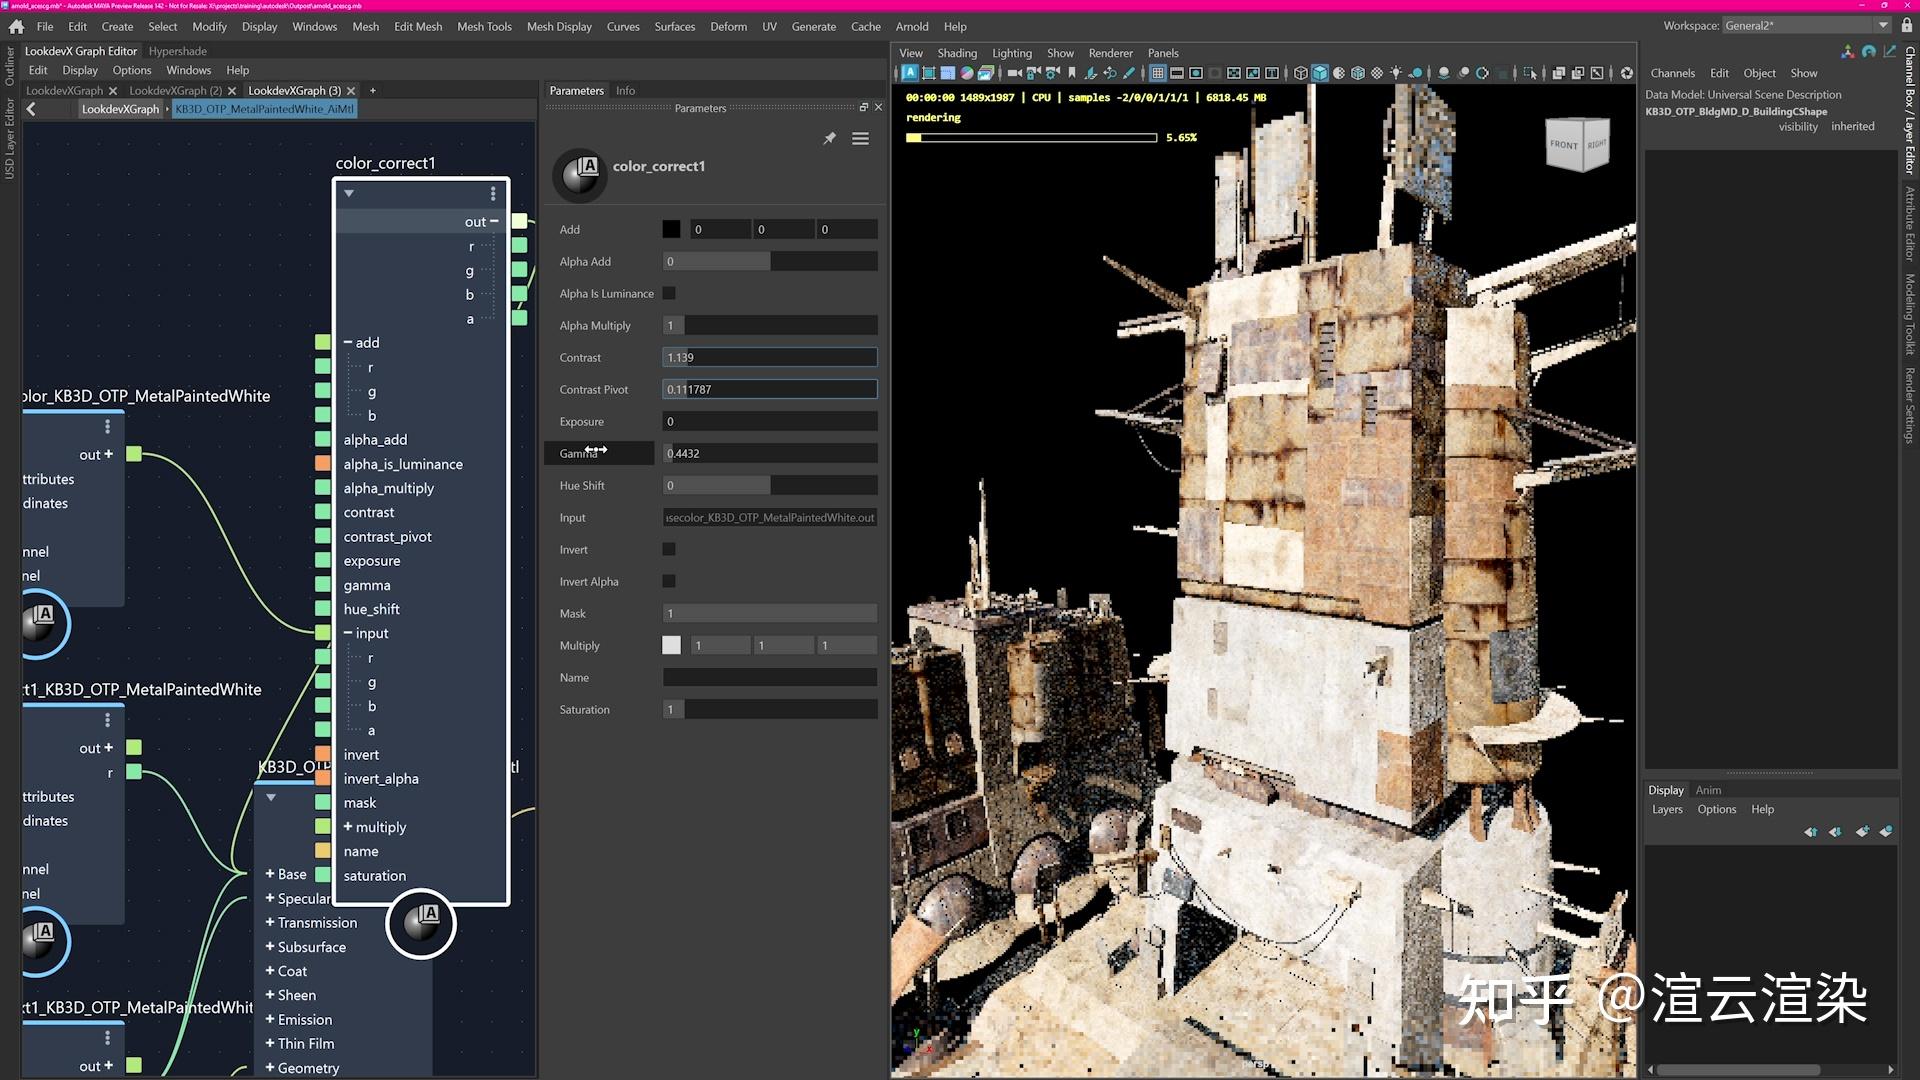Image resolution: width=1920 pixels, height=1080 pixels.
Task: Click the LookdevX Graph tab 3
Action: point(293,88)
